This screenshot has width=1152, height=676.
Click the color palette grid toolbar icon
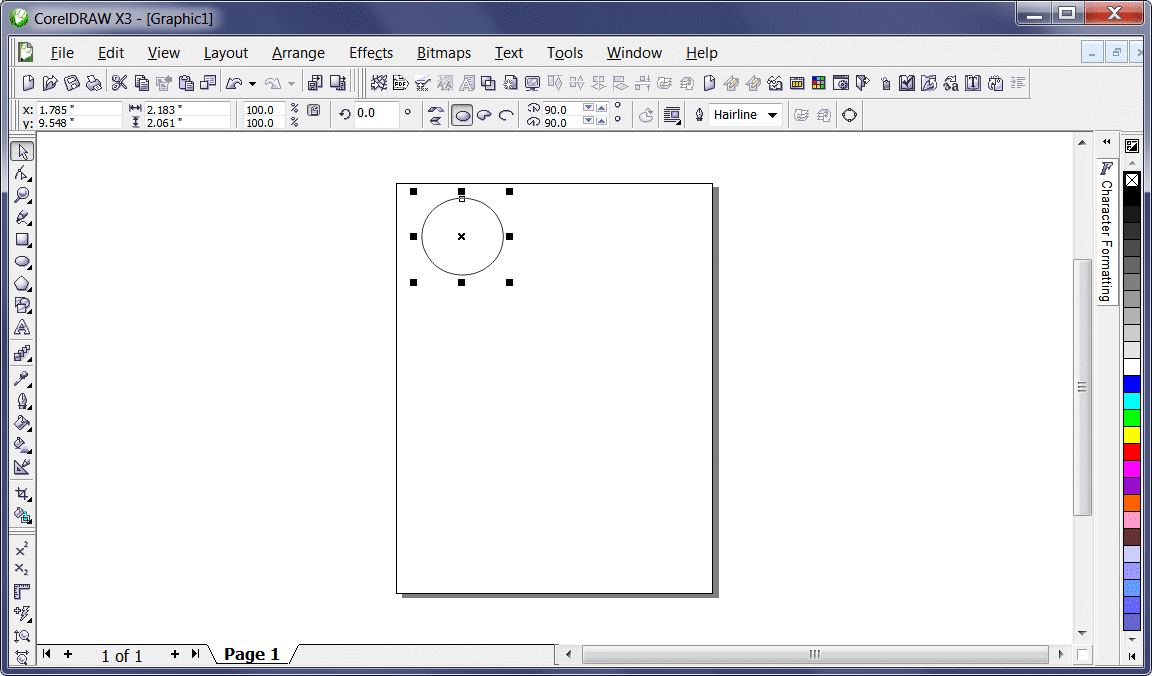(818, 83)
